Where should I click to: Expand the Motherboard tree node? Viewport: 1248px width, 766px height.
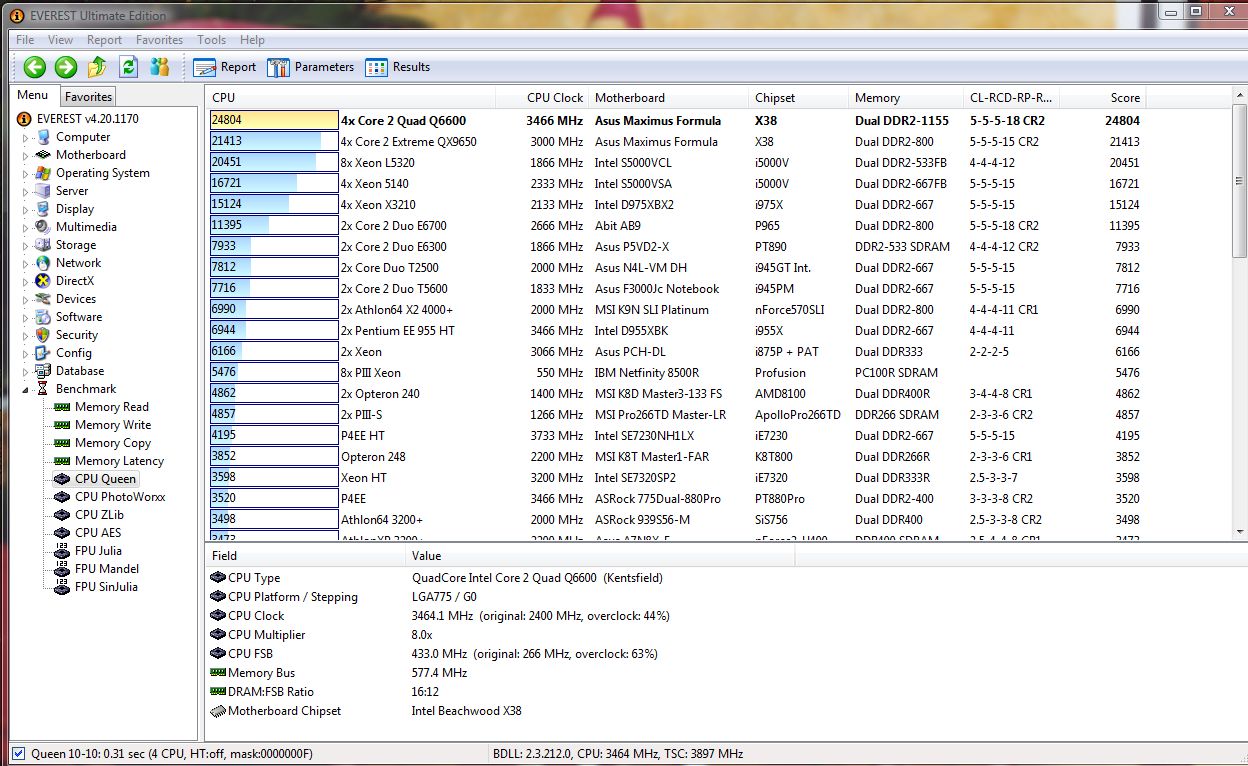point(26,155)
